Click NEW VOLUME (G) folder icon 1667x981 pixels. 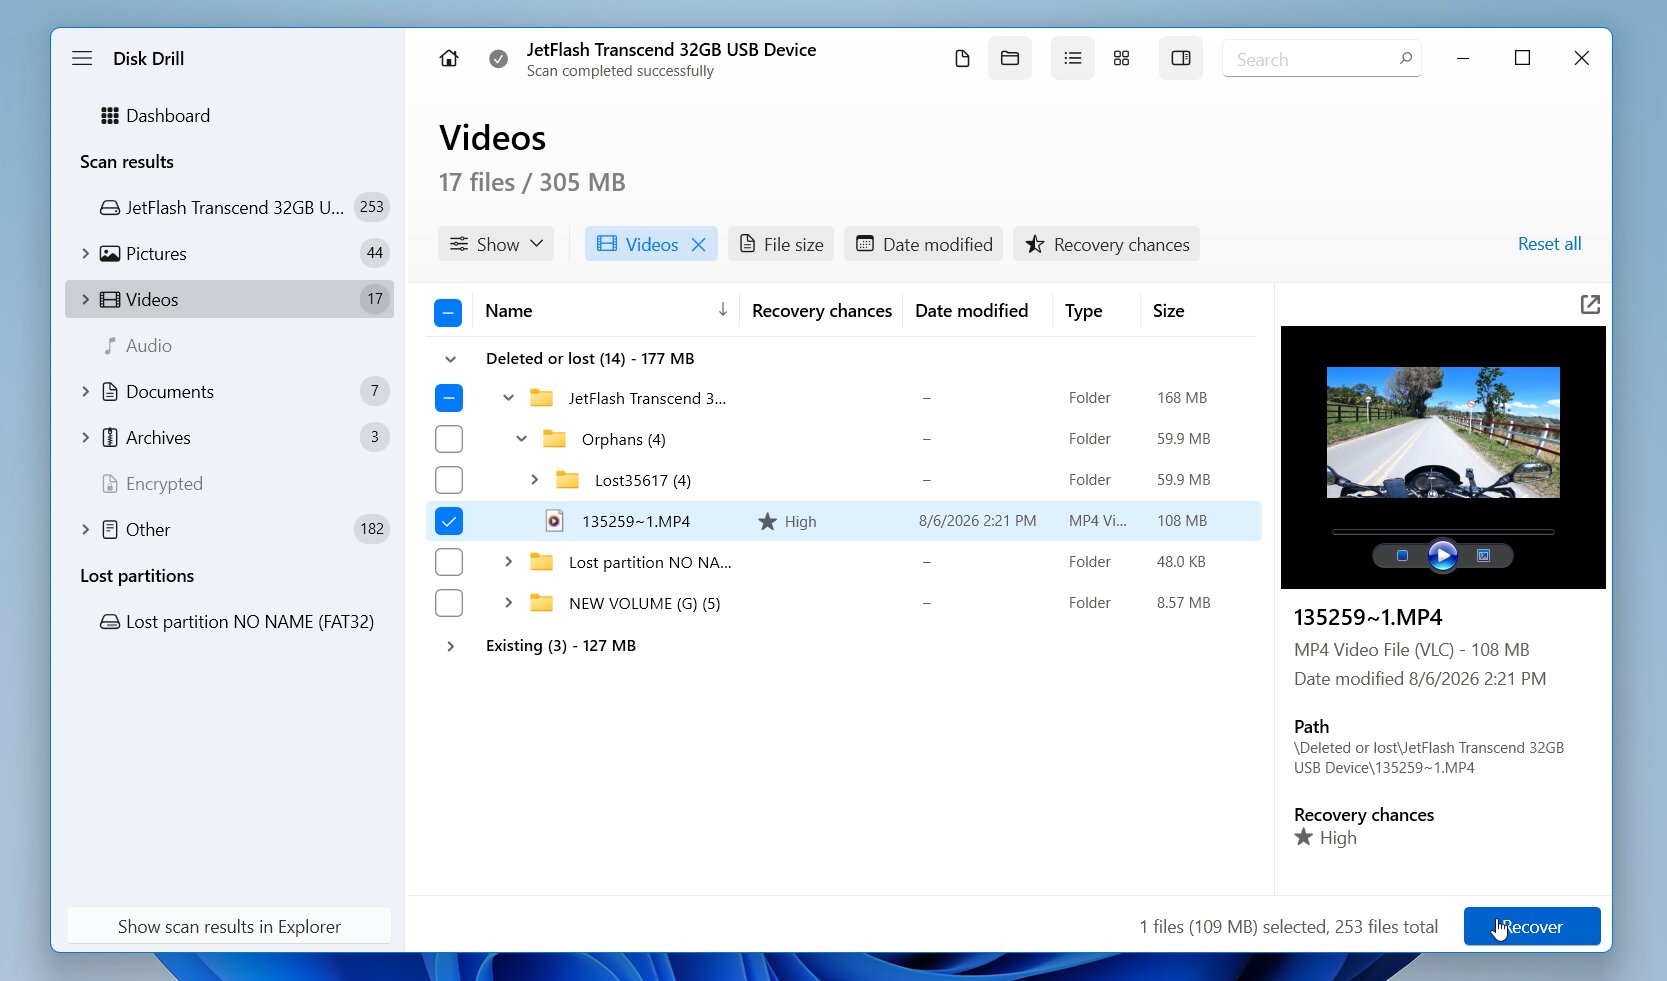pyautogui.click(x=541, y=602)
